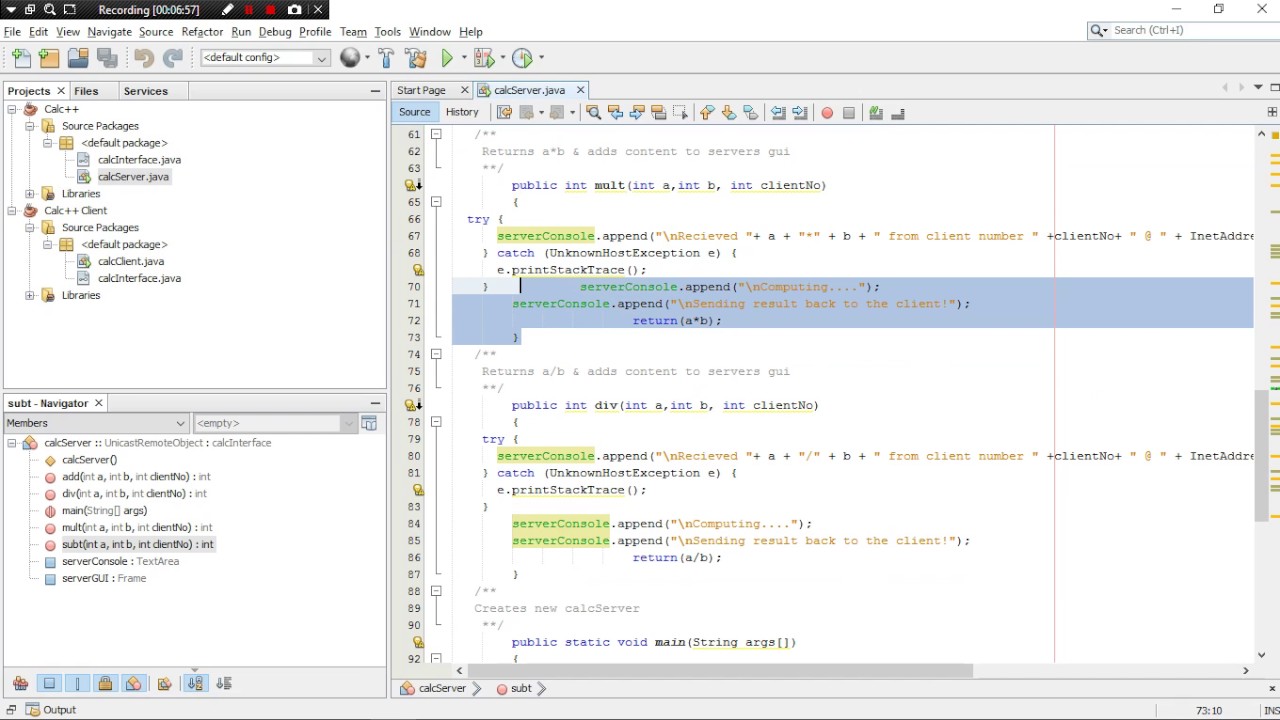Viewport: 1280px width, 720px height.
Task: Click the green Run Project button
Action: [447, 58]
